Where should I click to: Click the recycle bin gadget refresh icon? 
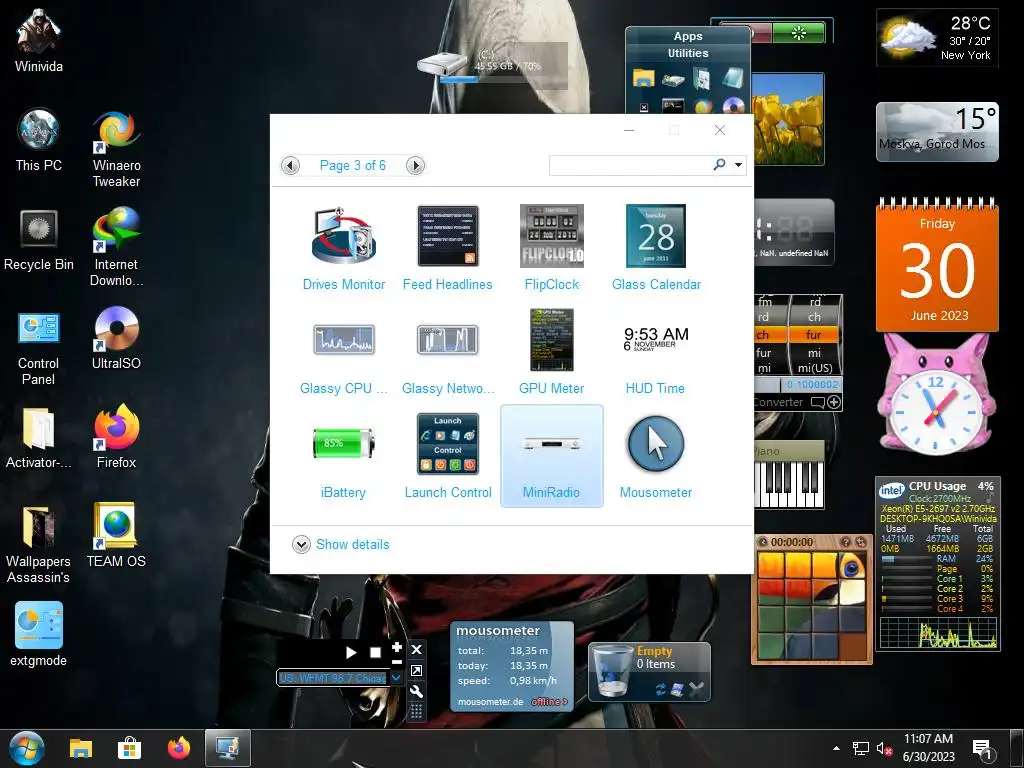(x=660, y=690)
